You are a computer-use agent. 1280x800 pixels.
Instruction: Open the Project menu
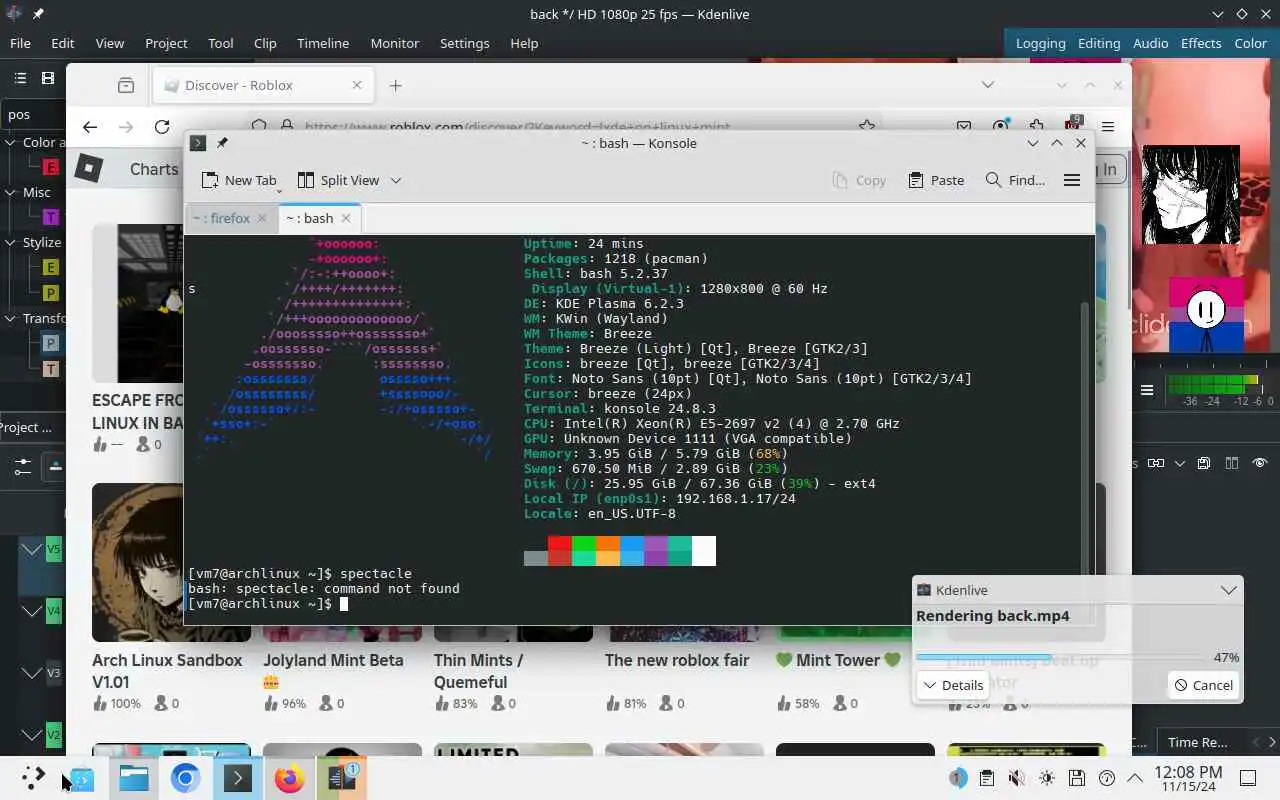tap(166, 43)
